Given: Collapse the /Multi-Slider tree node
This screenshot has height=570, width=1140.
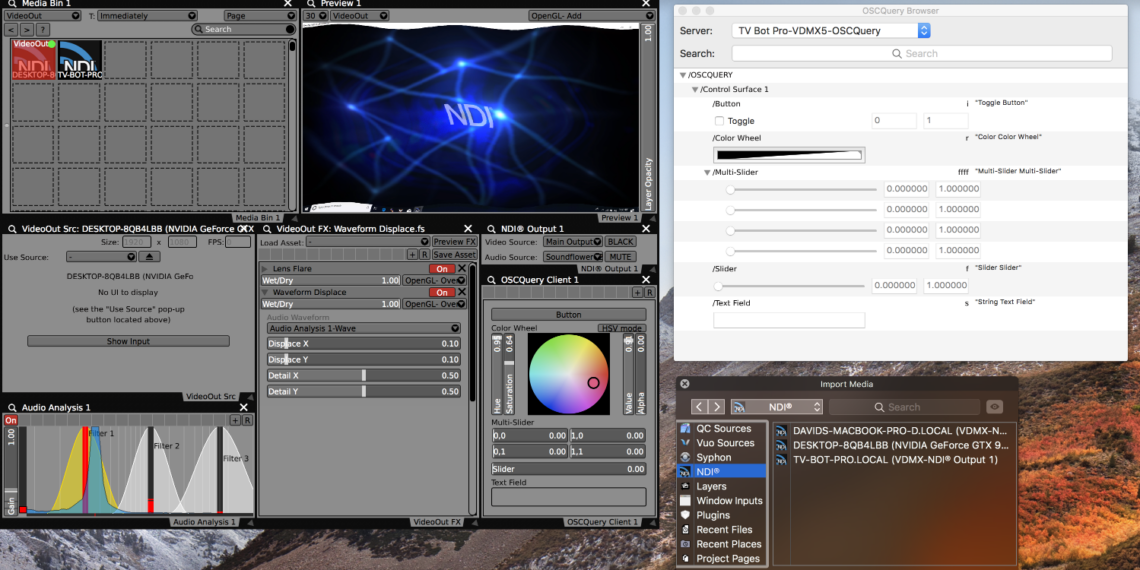Looking at the screenshot, I should [x=707, y=172].
